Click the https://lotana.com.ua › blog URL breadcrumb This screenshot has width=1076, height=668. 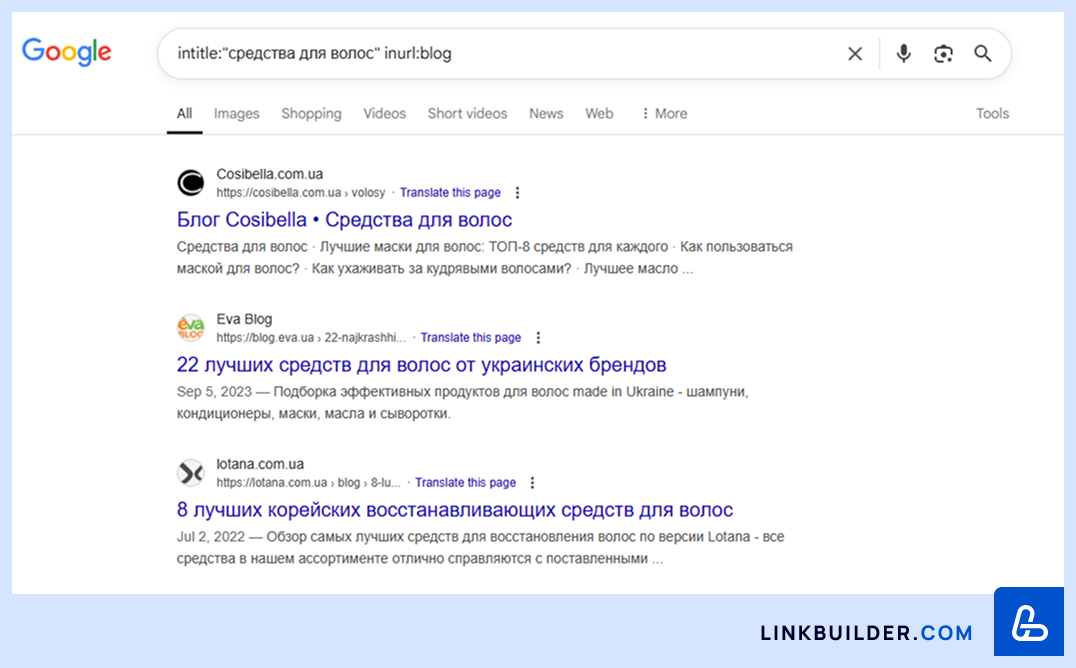click(309, 483)
